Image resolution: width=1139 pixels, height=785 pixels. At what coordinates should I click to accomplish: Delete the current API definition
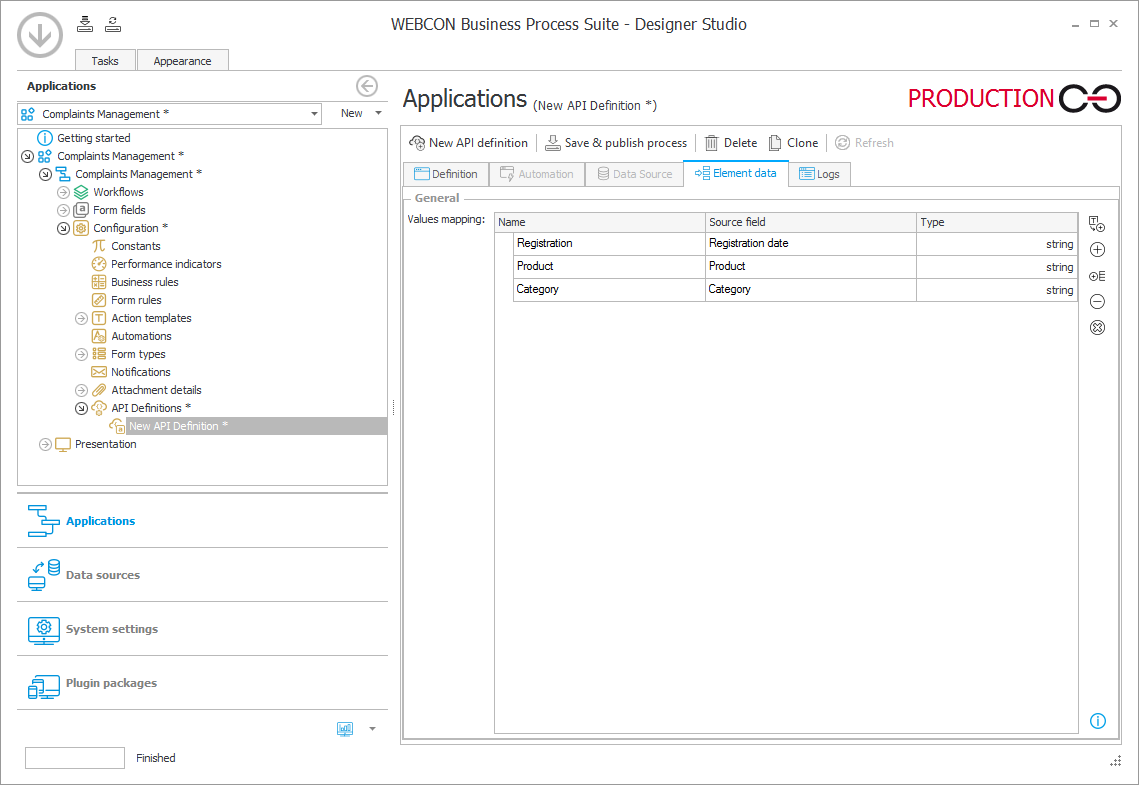click(x=731, y=143)
